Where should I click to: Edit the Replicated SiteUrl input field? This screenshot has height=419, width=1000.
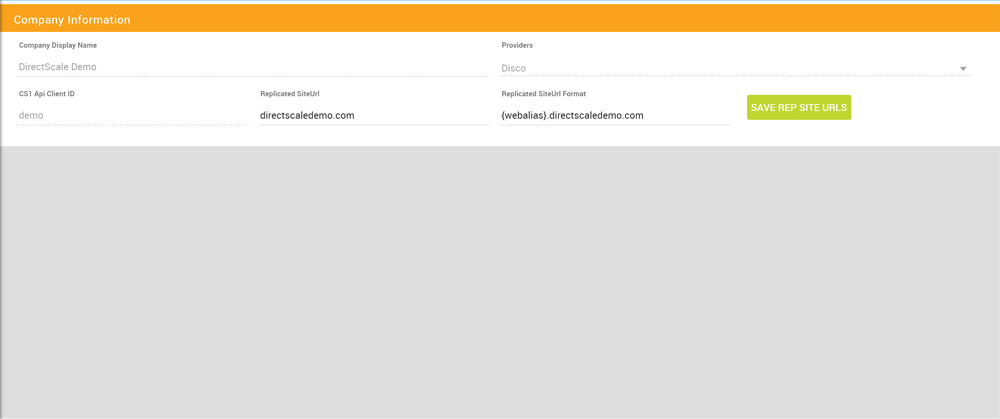tap(374, 116)
